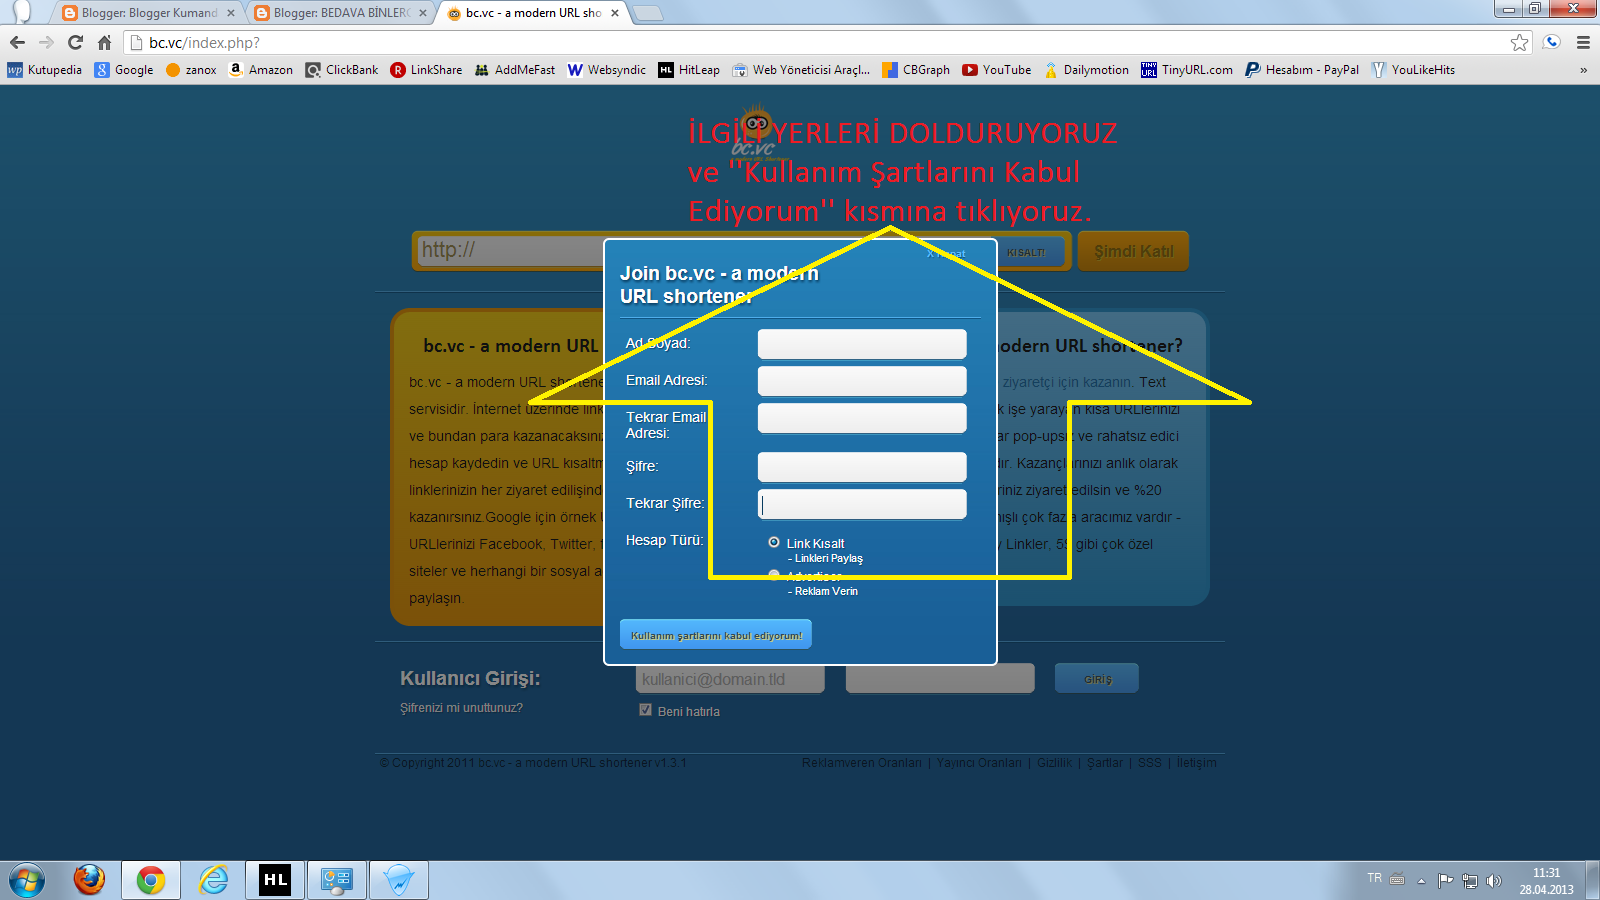
Task: Click the Şimdi Katıl button
Action: (1133, 251)
